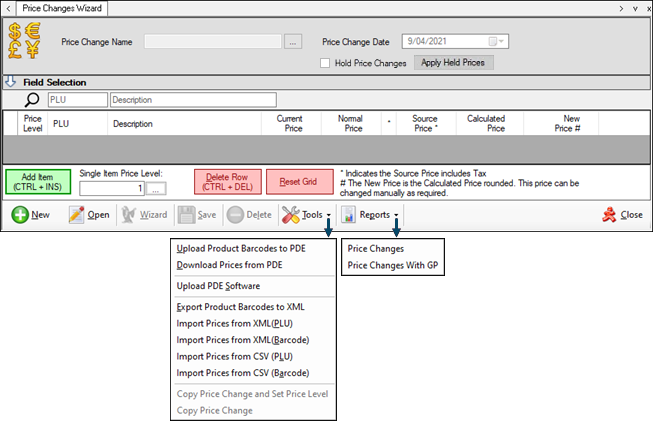Viewport: 653px width, 421px height.
Task: Collapse Field Selection with the arrow icon
Action: (10, 82)
